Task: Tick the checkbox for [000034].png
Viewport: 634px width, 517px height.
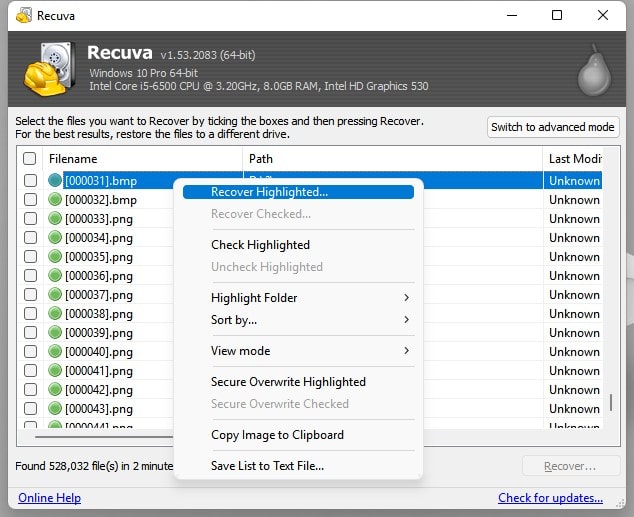Action: tap(30, 237)
